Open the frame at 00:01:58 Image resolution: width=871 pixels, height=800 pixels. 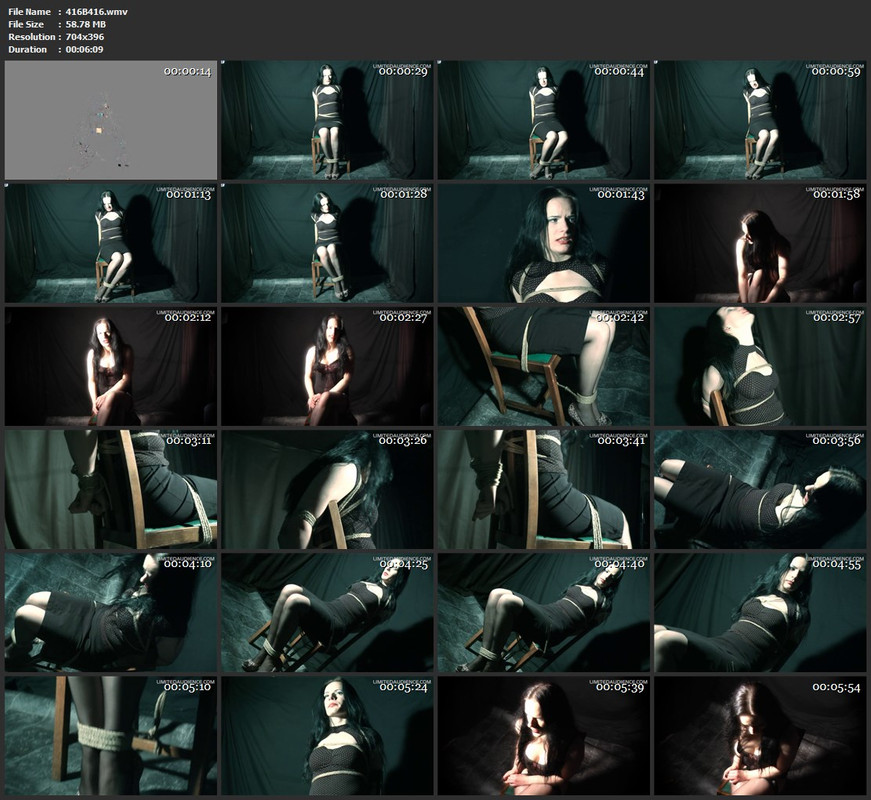[760, 243]
